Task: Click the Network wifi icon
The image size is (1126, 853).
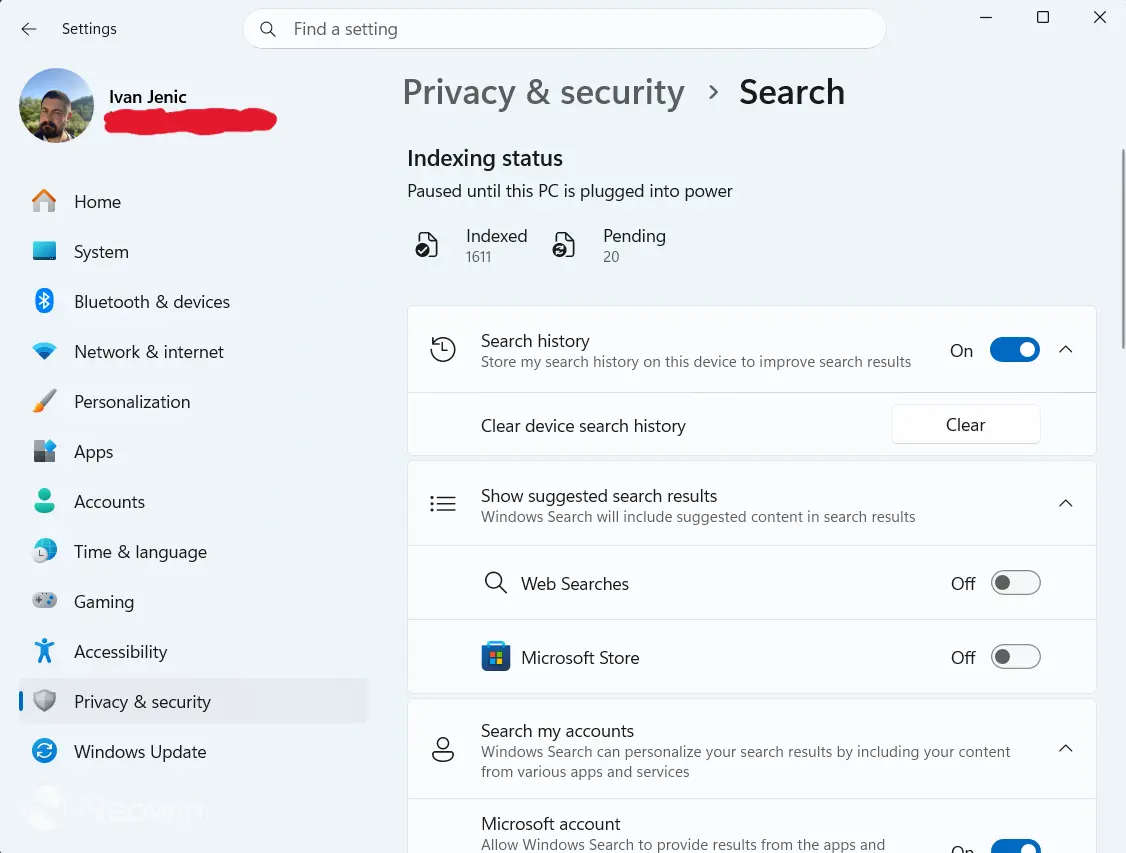Action: pos(44,352)
